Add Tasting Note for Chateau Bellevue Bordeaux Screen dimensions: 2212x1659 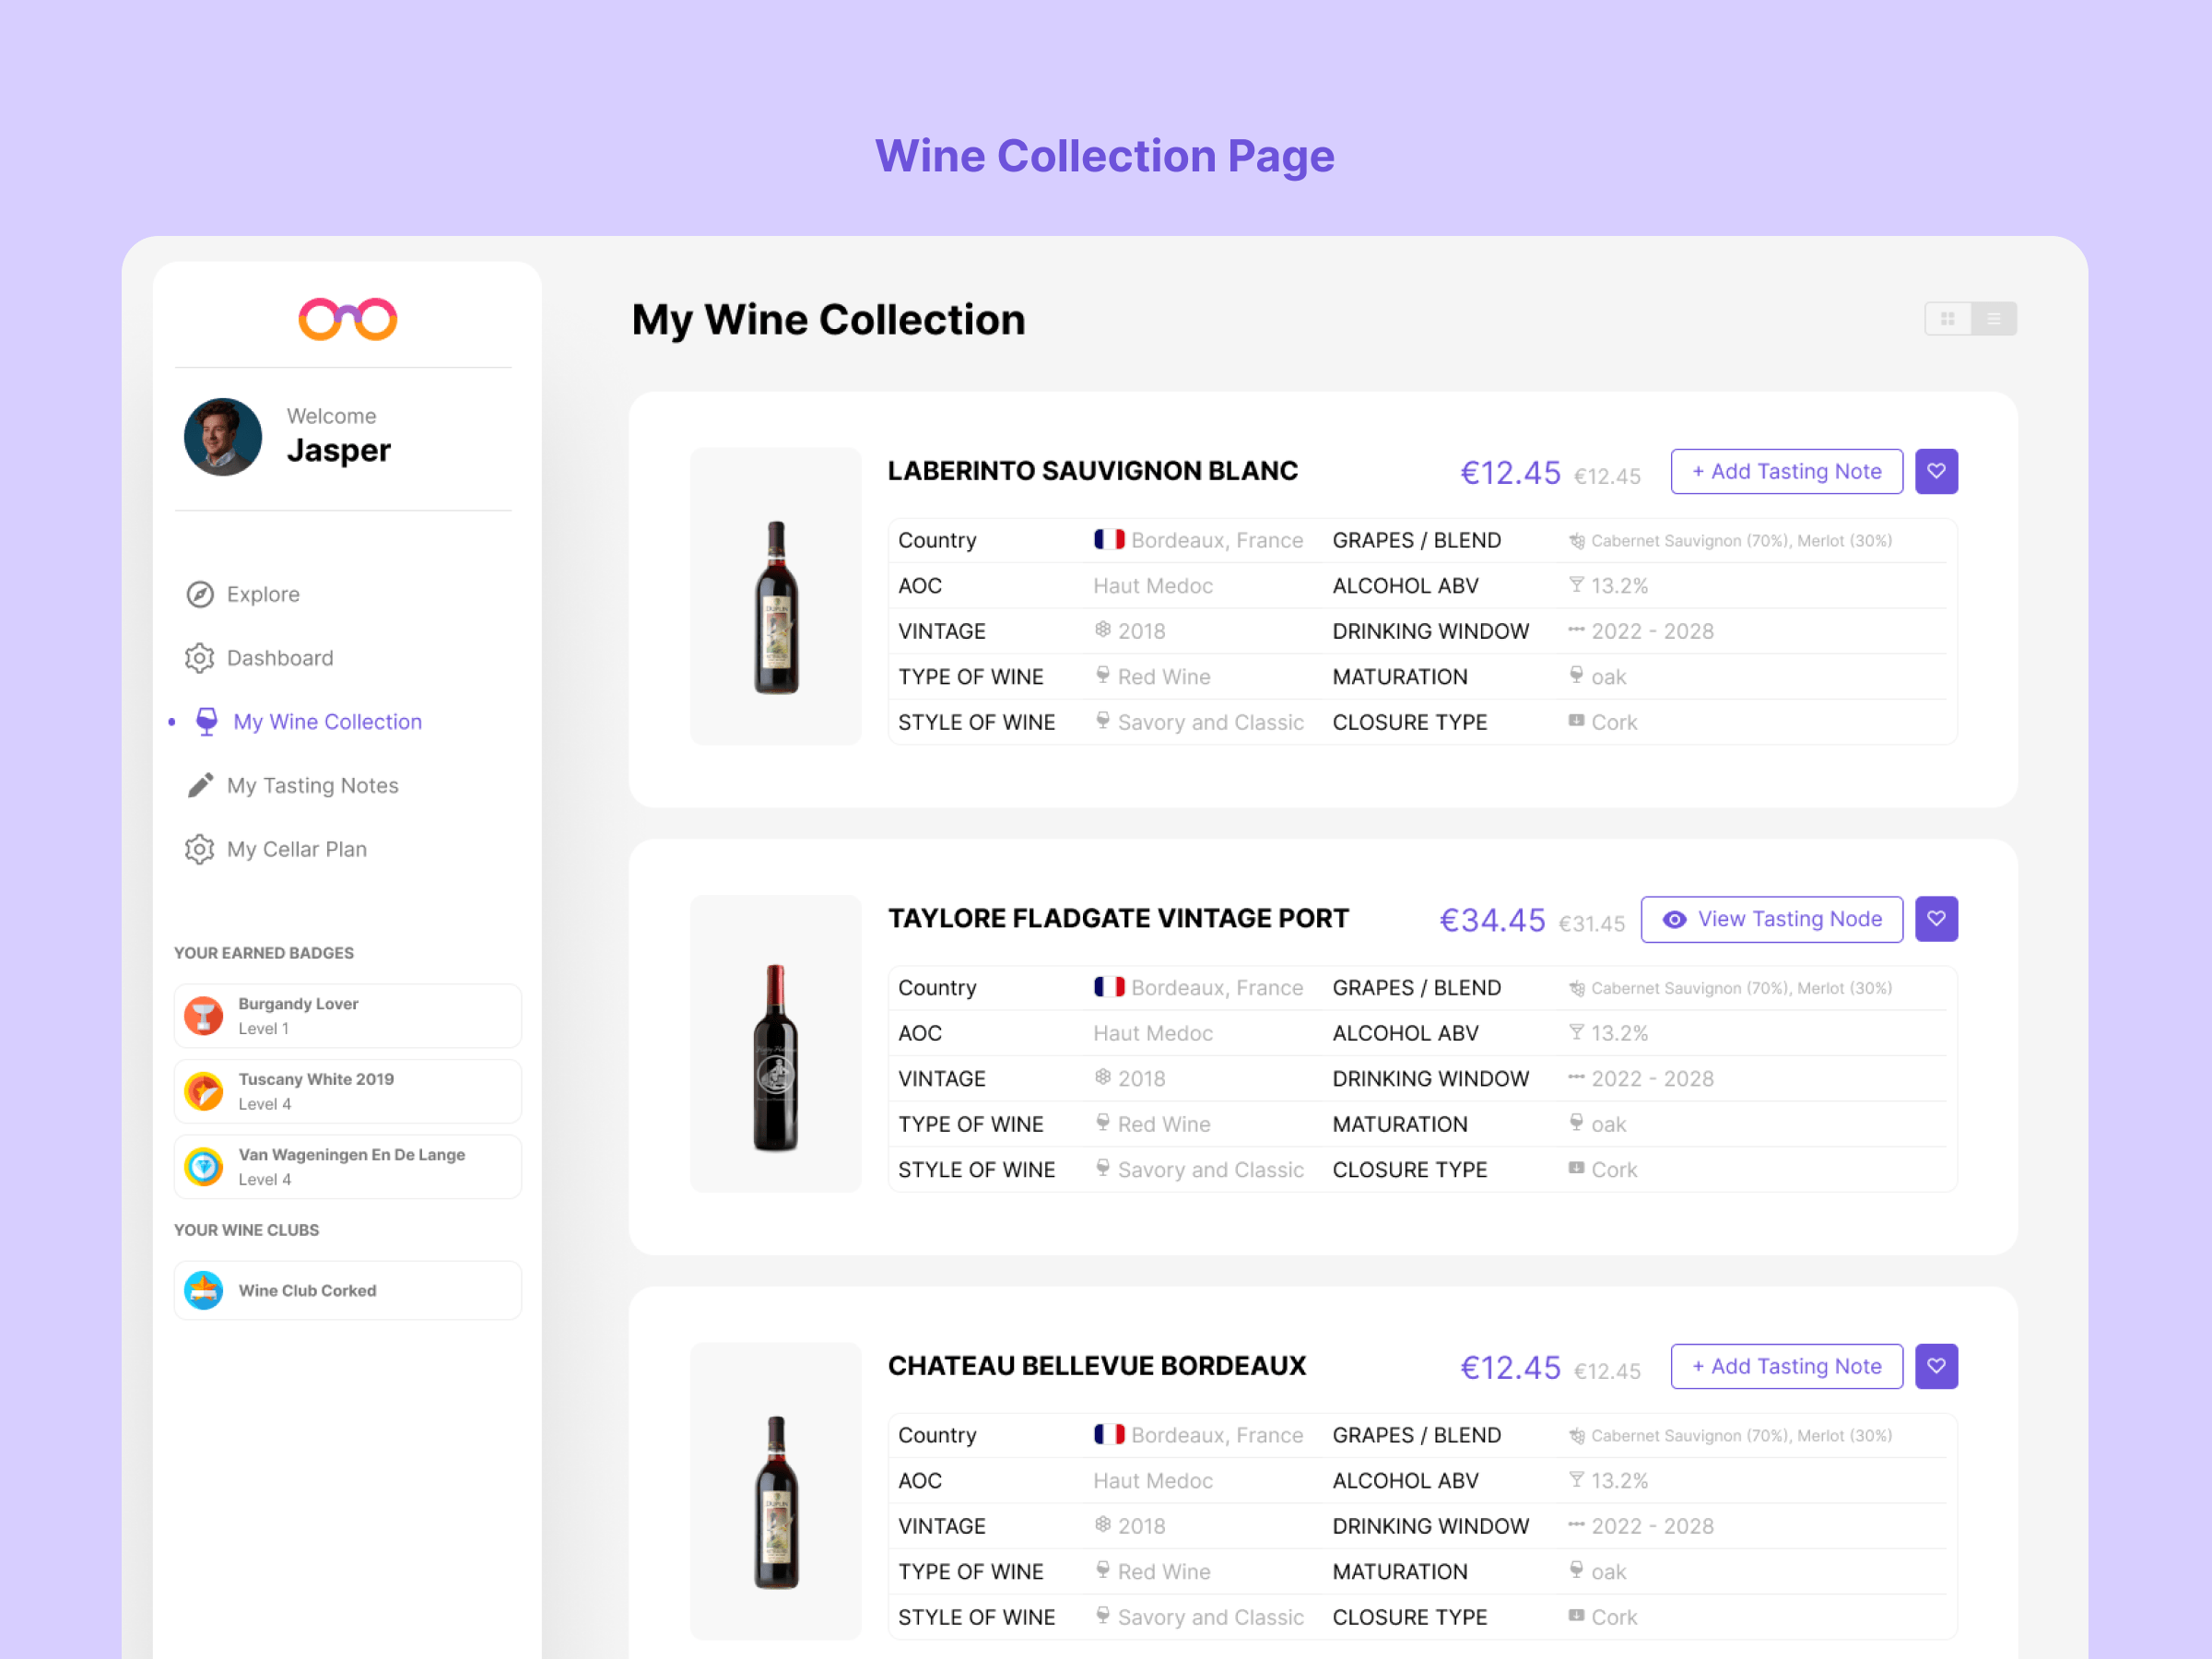[x=1785, y=1365]
